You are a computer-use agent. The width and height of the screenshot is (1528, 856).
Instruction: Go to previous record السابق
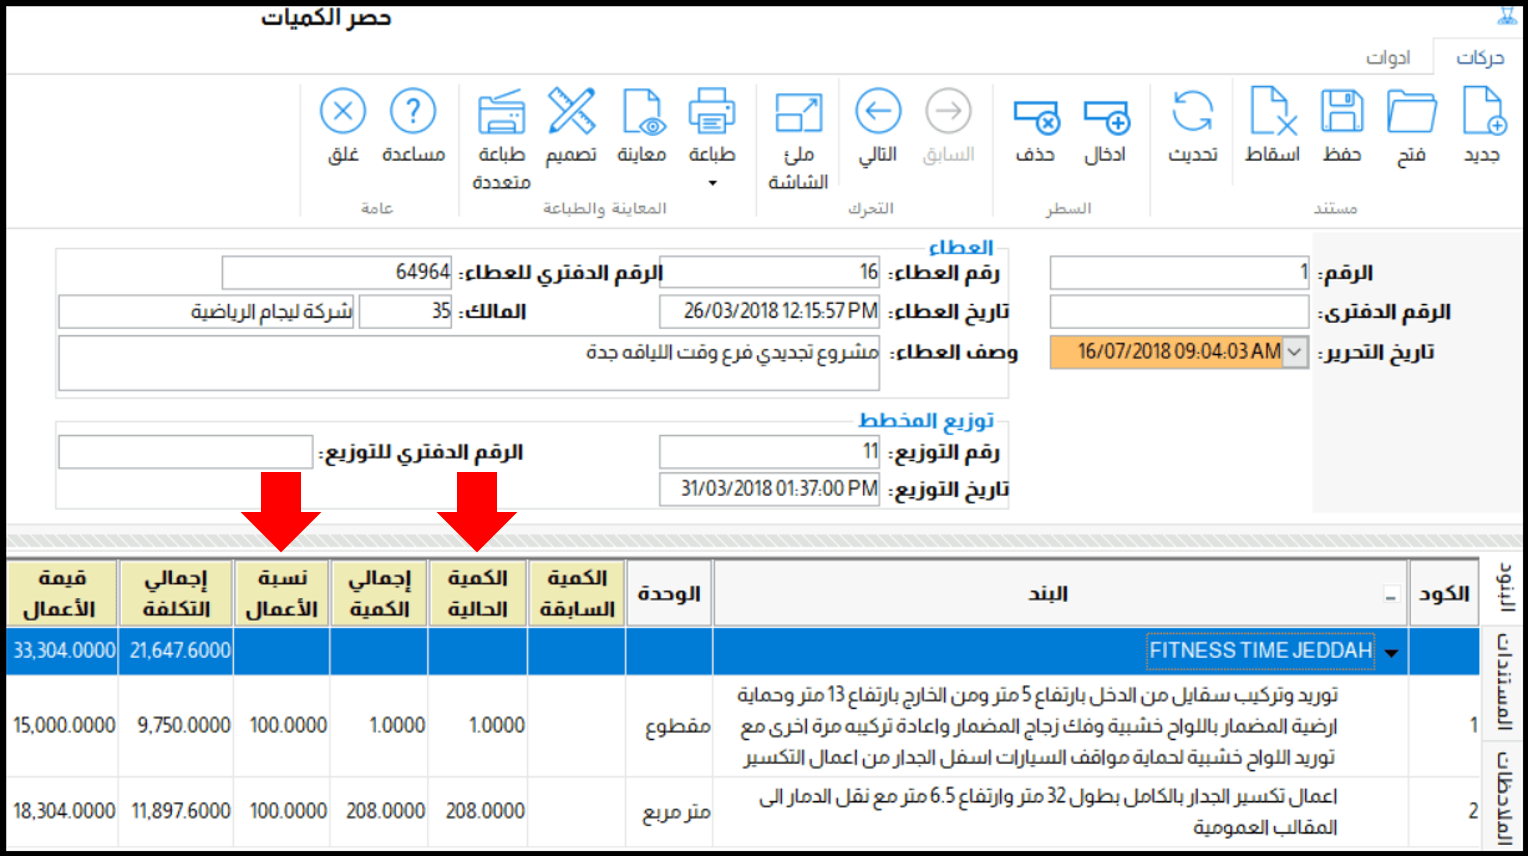coord(948,112)
